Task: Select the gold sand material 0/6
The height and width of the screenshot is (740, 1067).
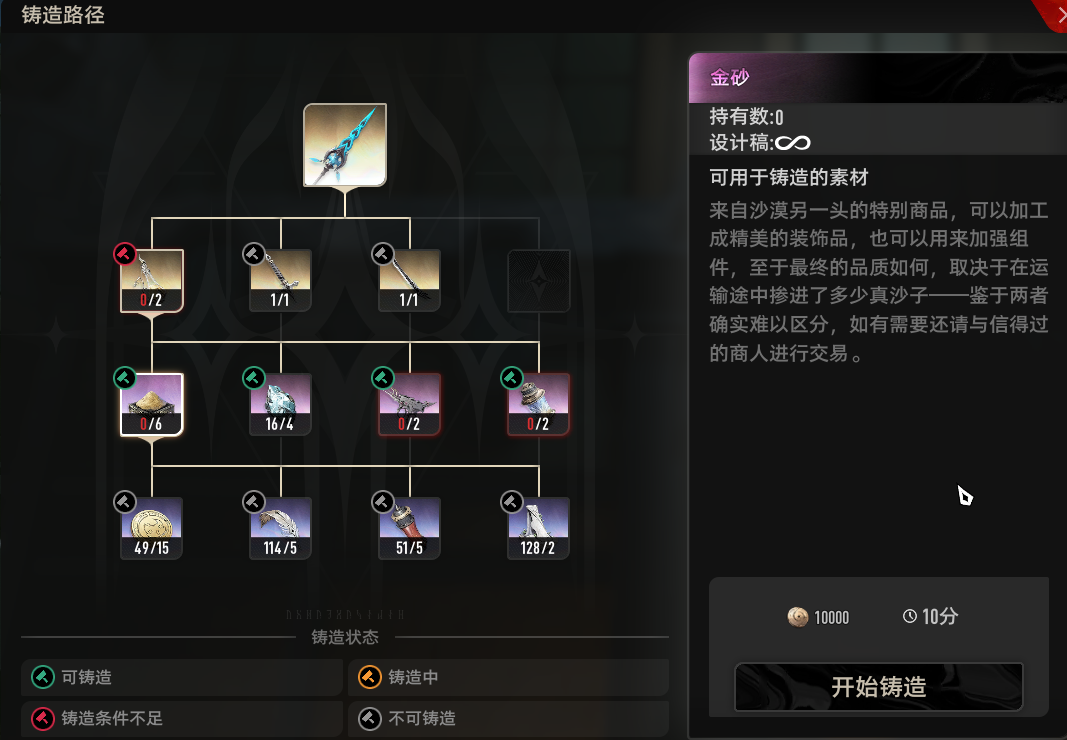Action: tap(152, 404)
